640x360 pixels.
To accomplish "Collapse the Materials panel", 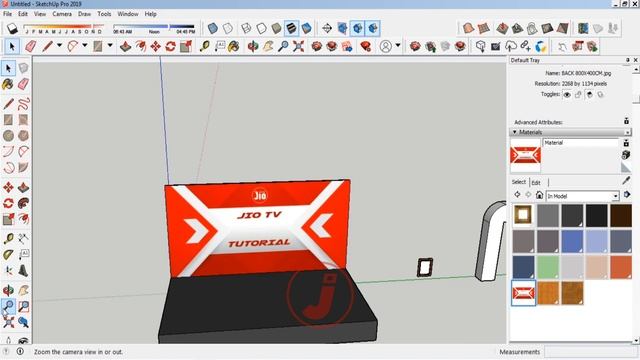I will tap(515, 132).
